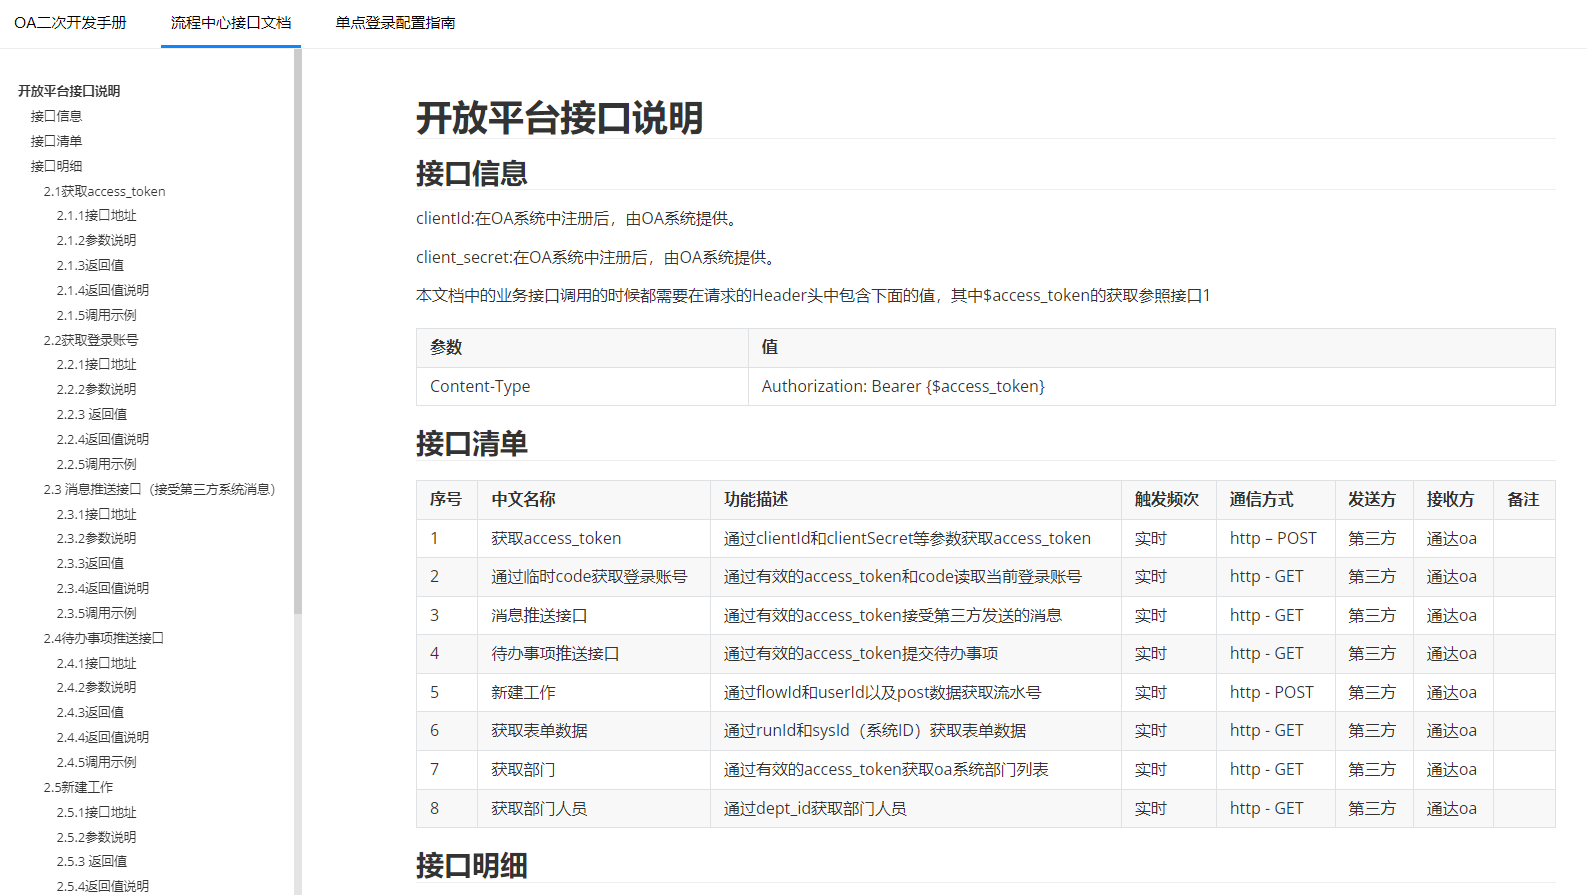The image size is (1587, 895).
Task: Open 2.5新建工作 in sidebar
Action: (x=78, y=787)
